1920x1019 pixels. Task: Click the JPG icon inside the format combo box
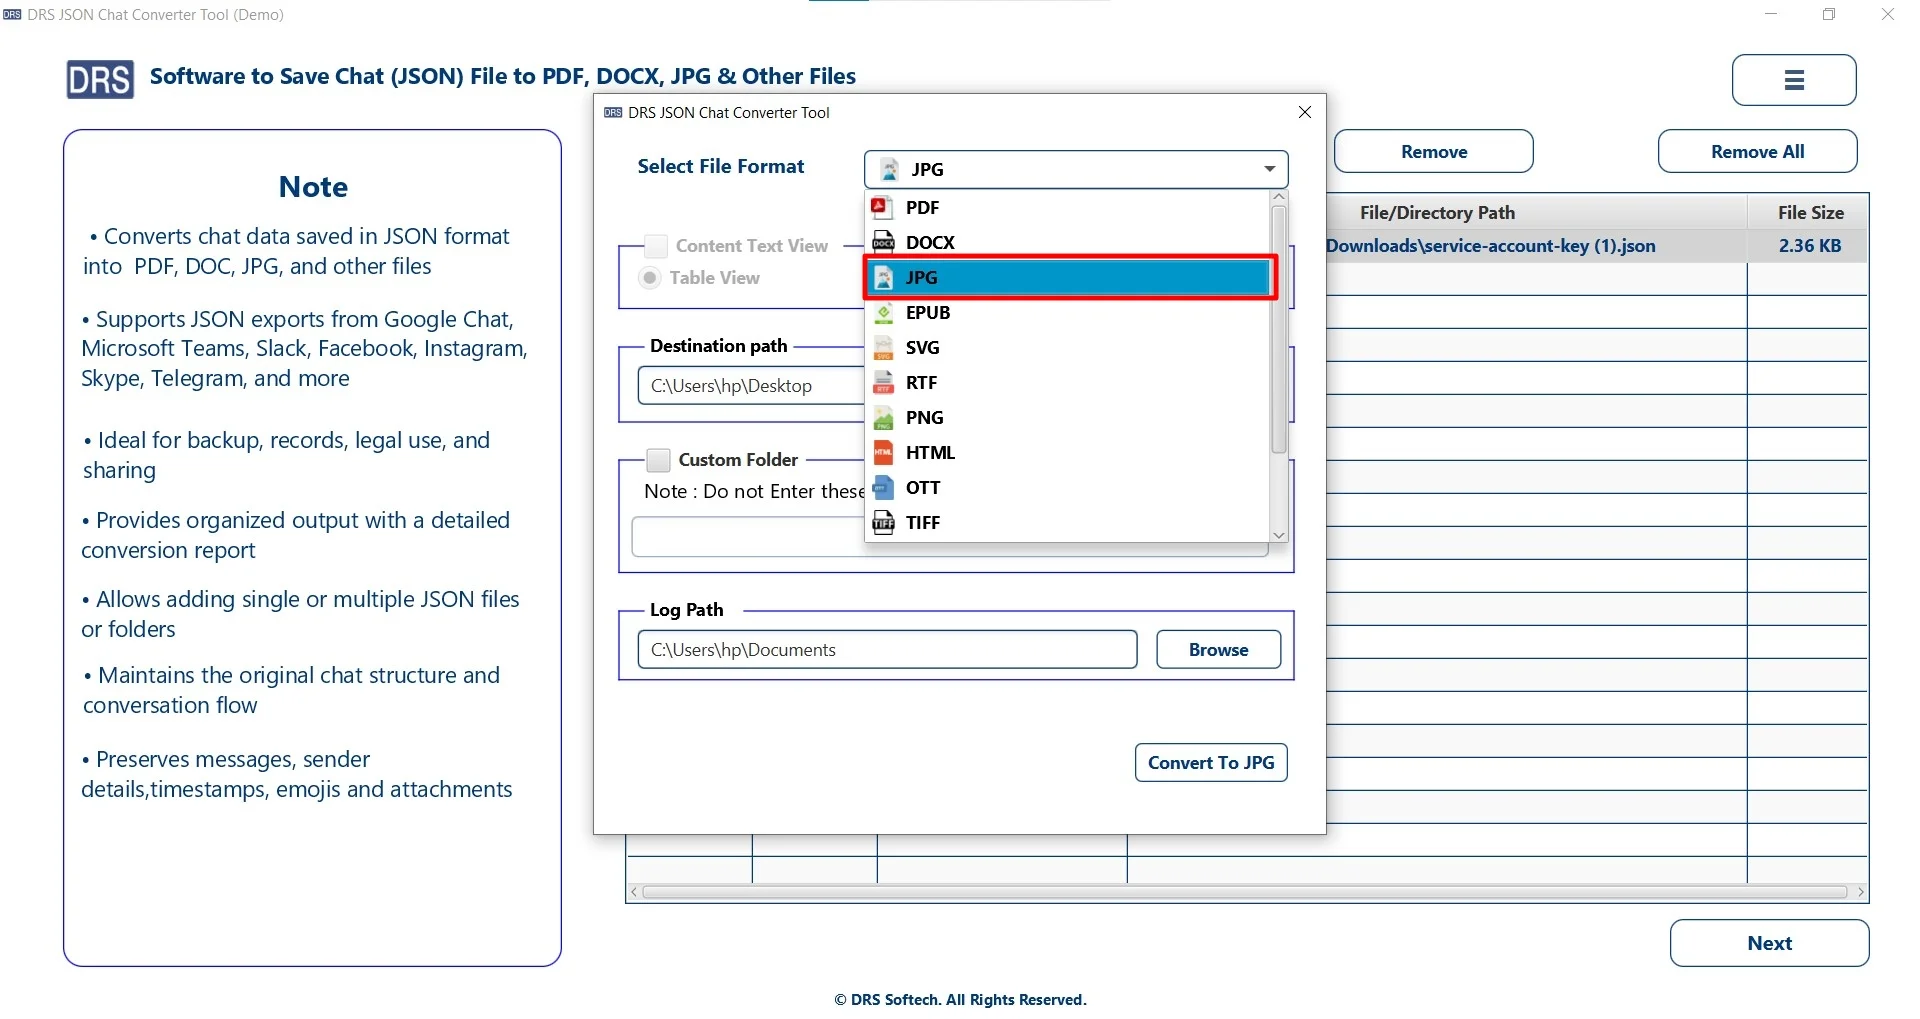[x=889, y=169]
